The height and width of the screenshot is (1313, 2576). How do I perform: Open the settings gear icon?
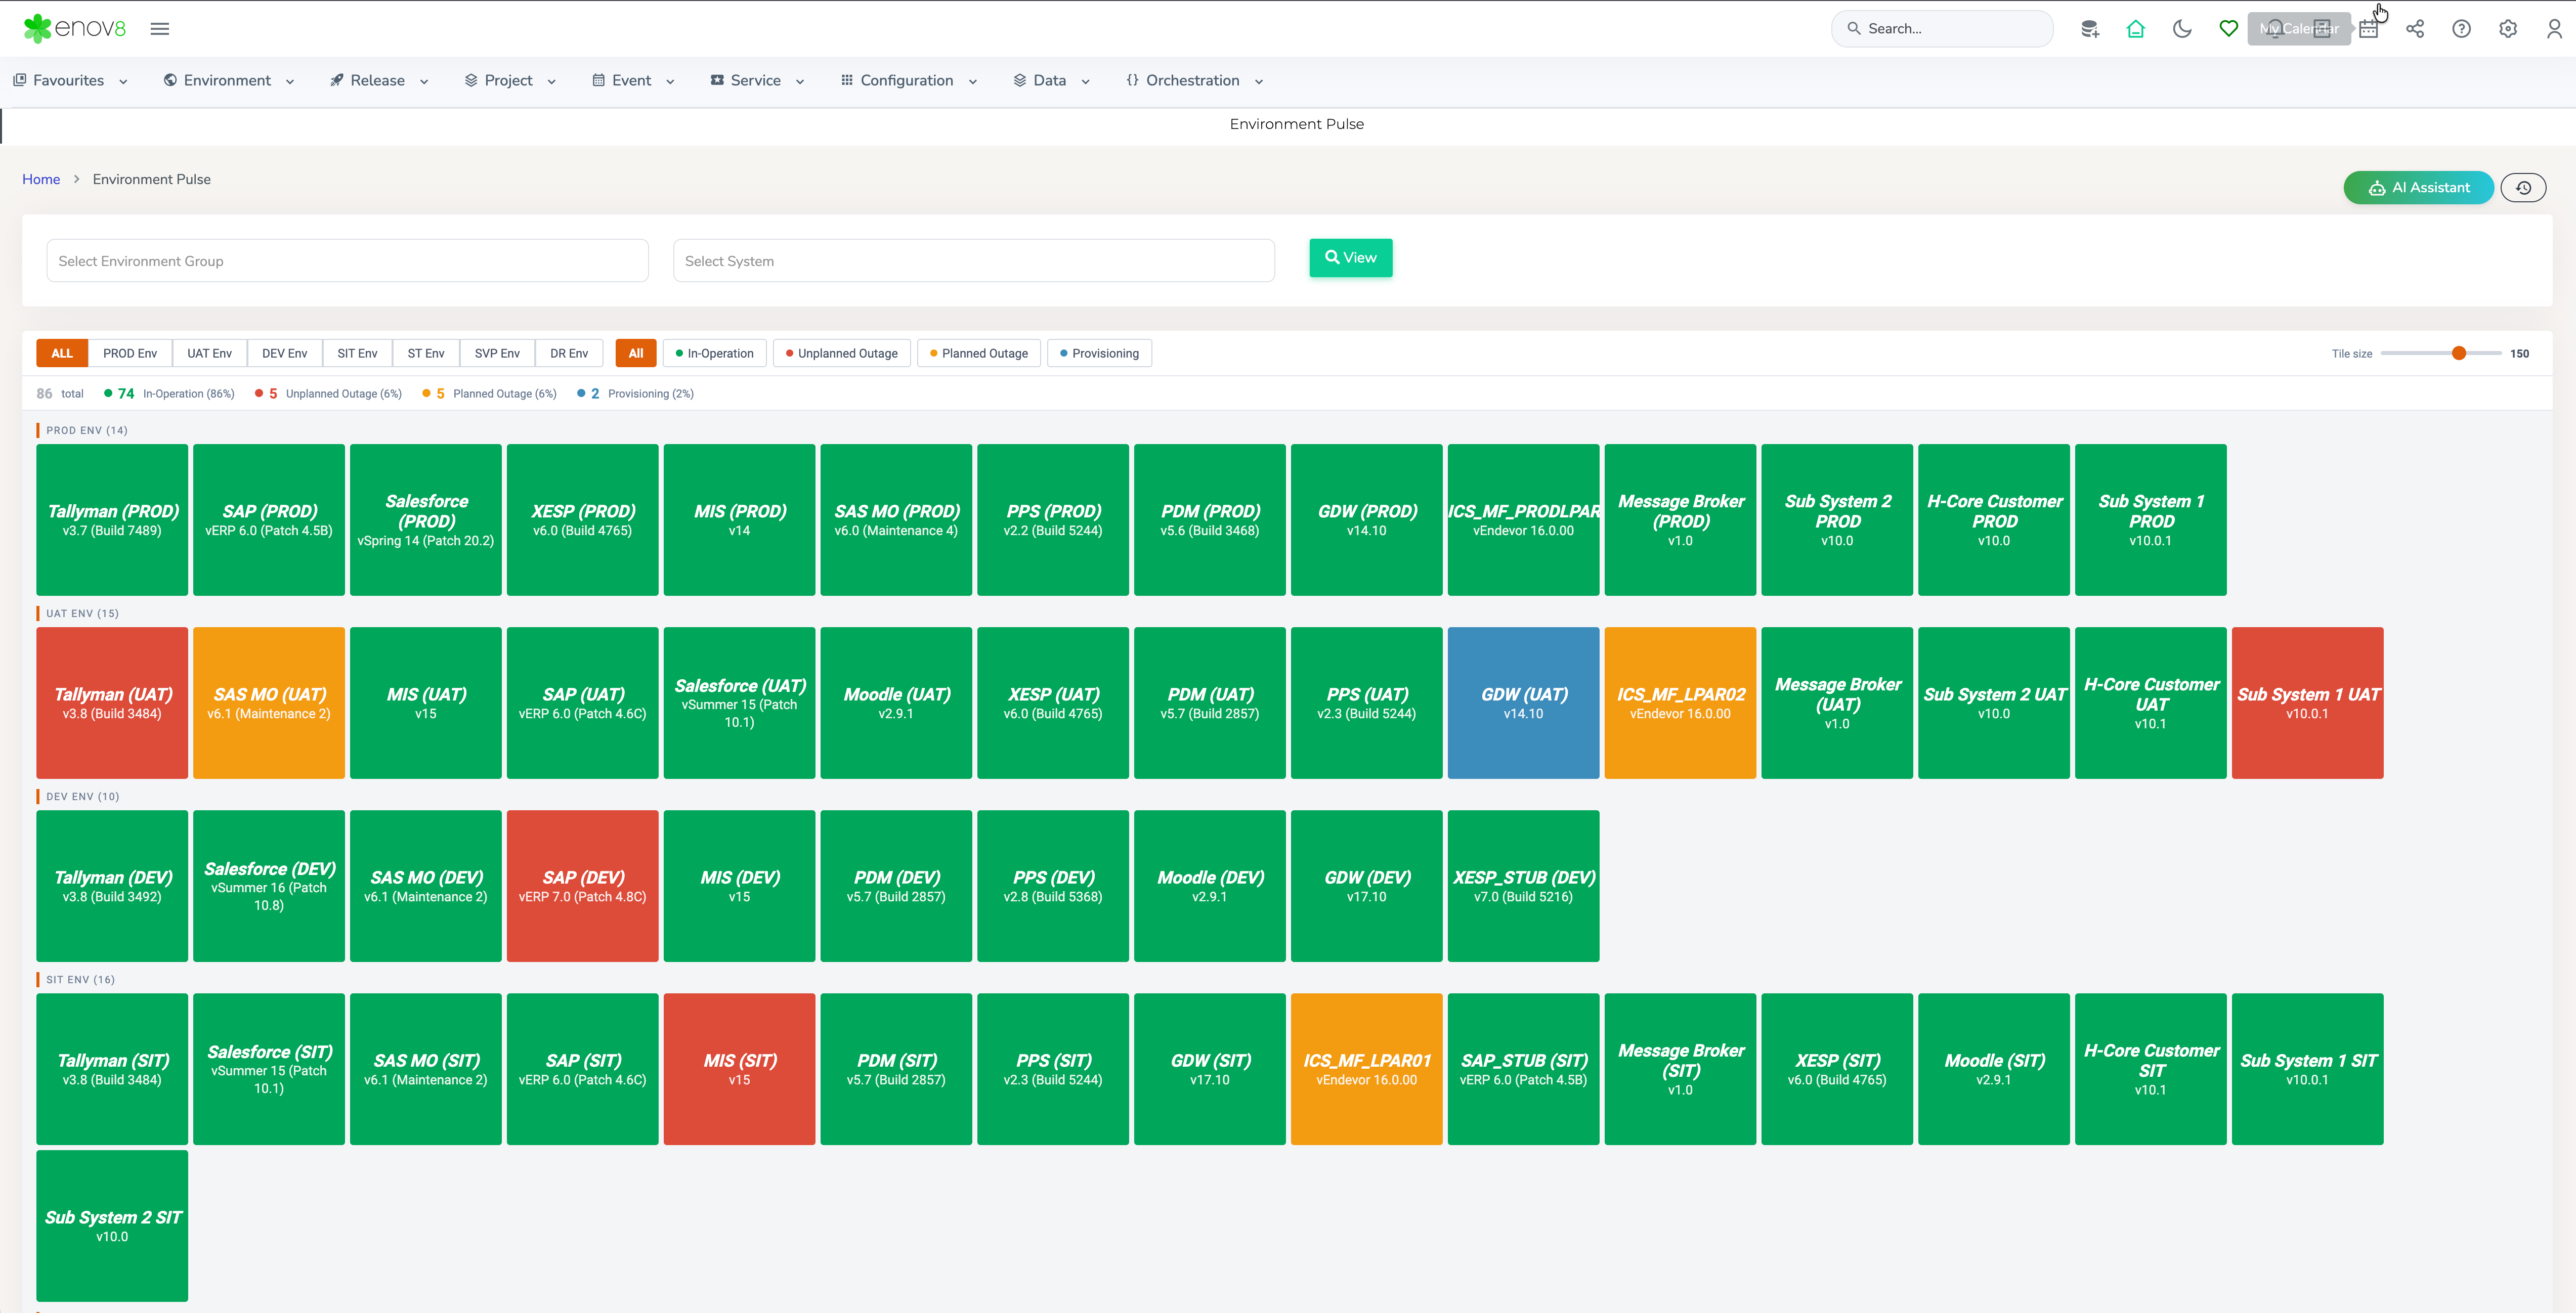[x=2508, y=29]
